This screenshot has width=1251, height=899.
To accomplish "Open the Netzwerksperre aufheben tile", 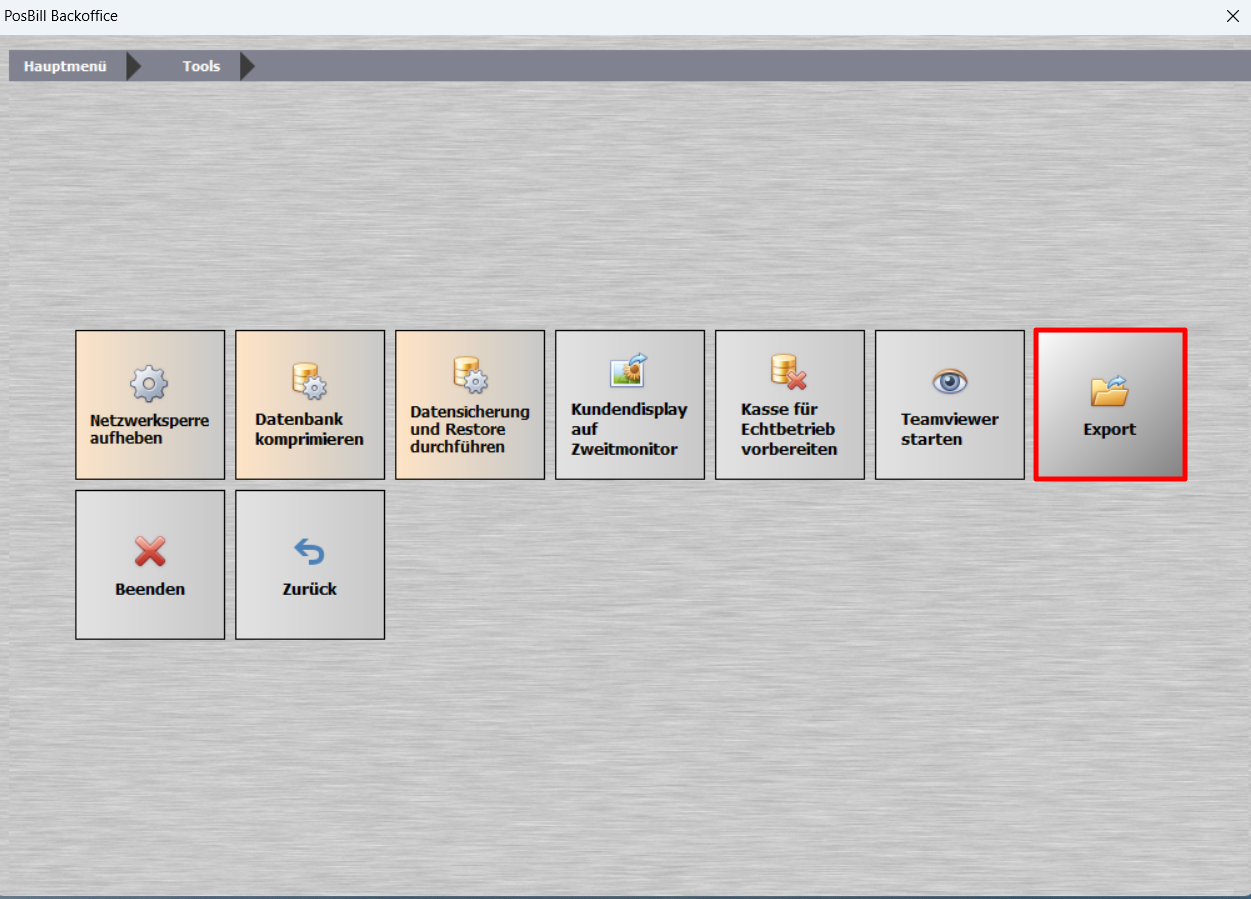I will click(x=150, y=405).
